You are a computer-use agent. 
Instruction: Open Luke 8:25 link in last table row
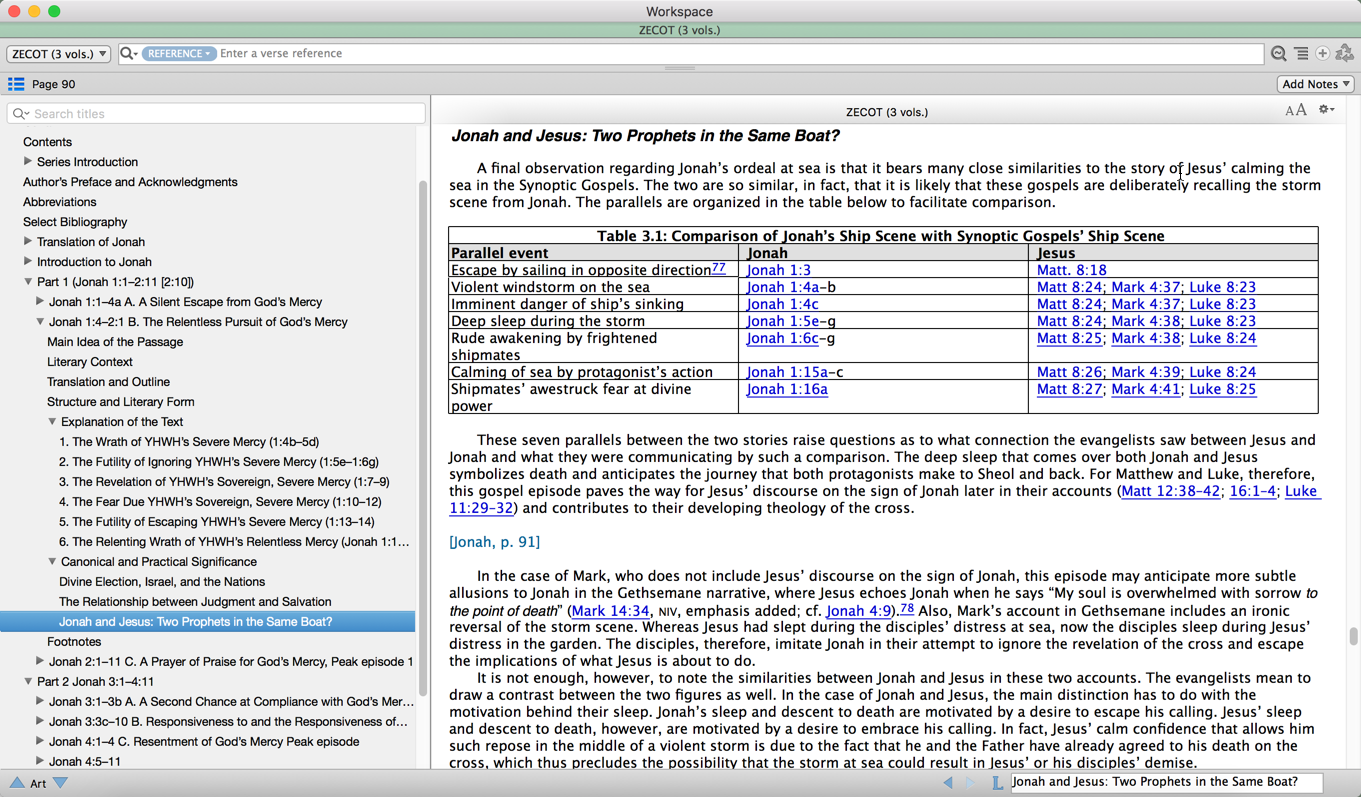(1222, 389)
